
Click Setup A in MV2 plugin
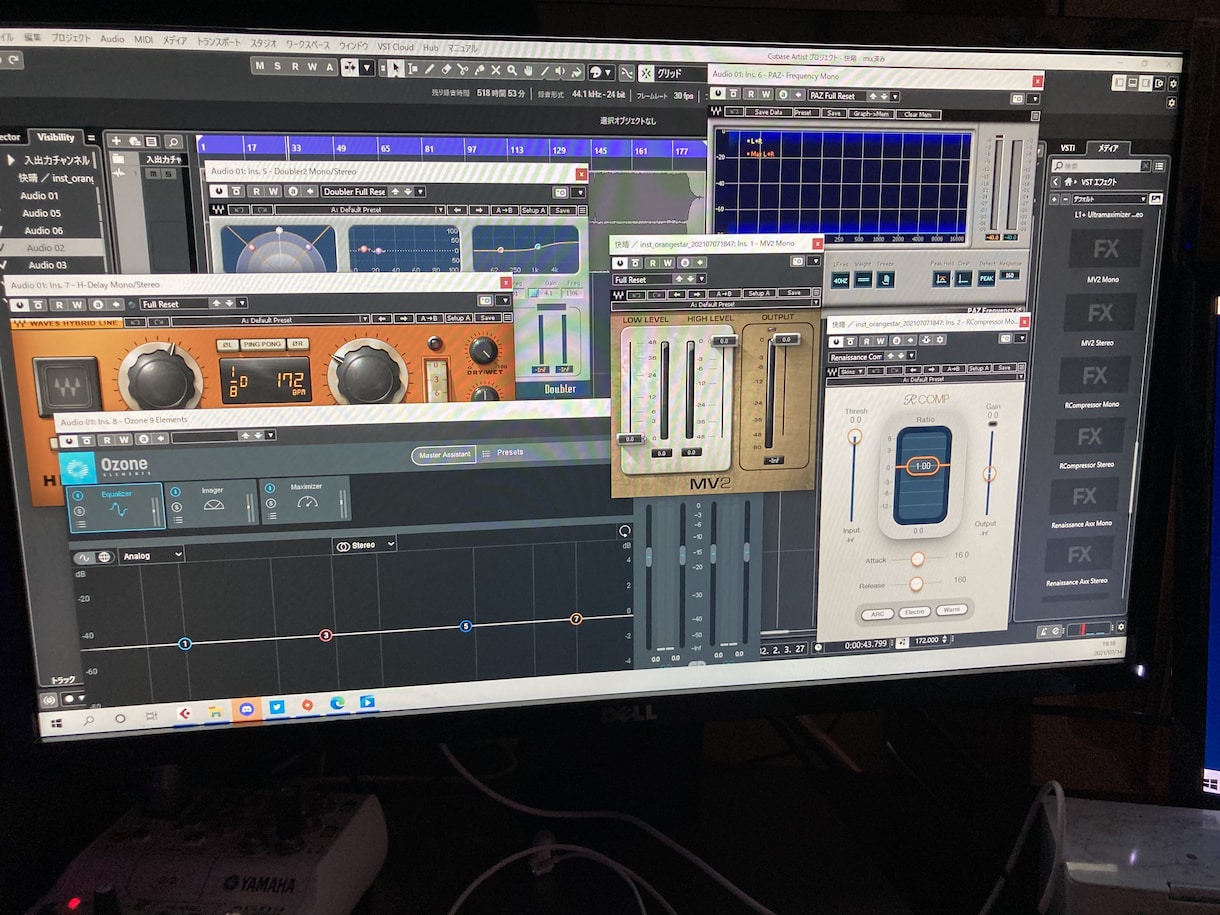point(759,293)
